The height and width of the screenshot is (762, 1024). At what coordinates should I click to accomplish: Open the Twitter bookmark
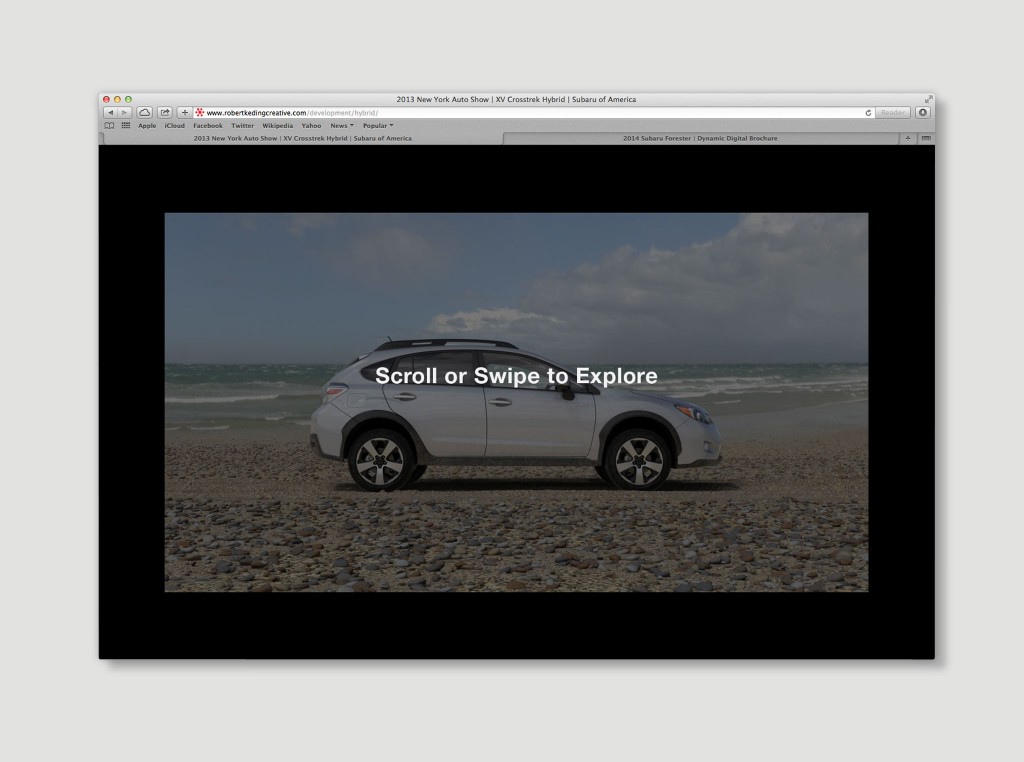(x=242, y=125)
